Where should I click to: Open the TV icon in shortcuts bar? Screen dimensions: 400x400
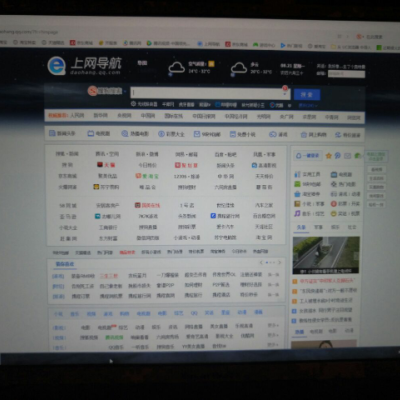(x=91, y=134)
